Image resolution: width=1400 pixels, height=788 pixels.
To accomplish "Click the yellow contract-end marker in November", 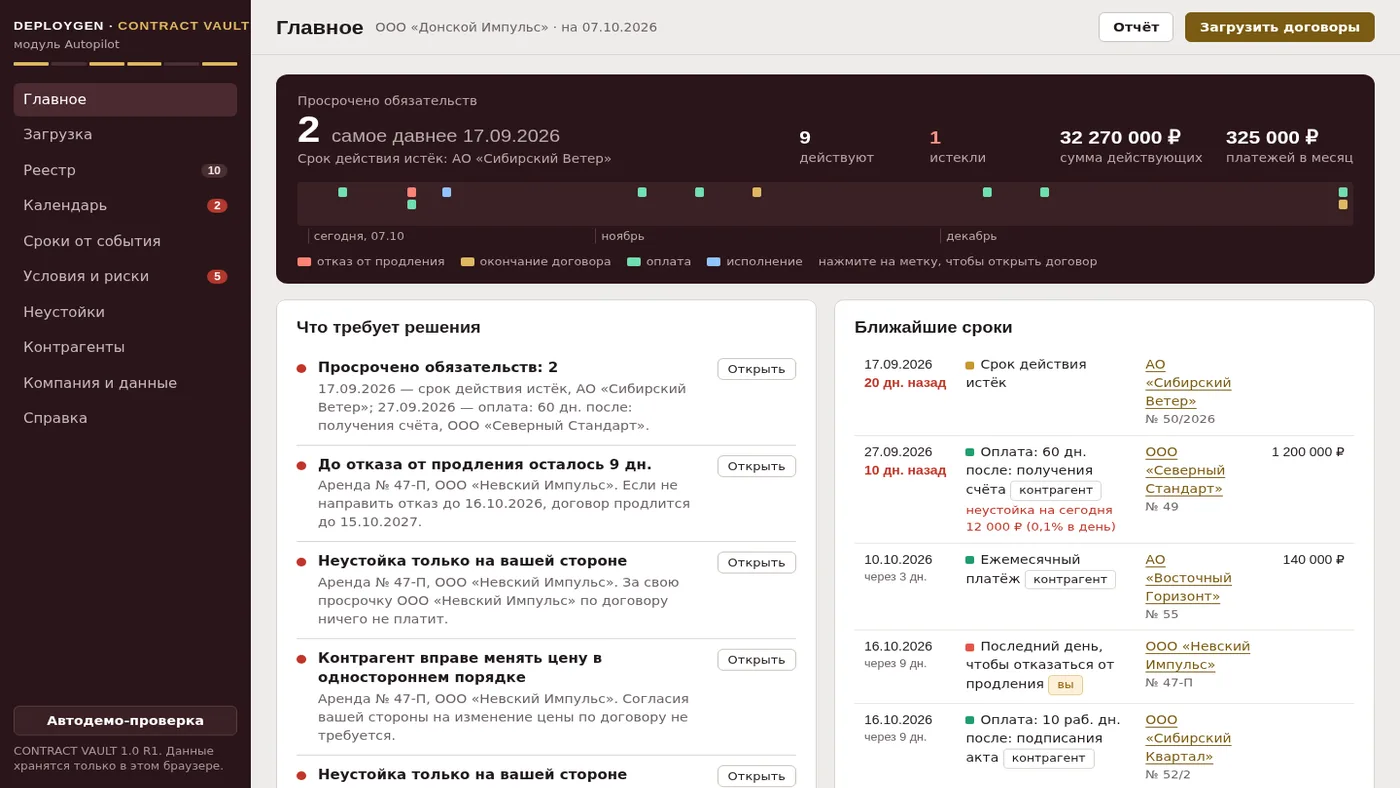I will [x=757, y=192].
